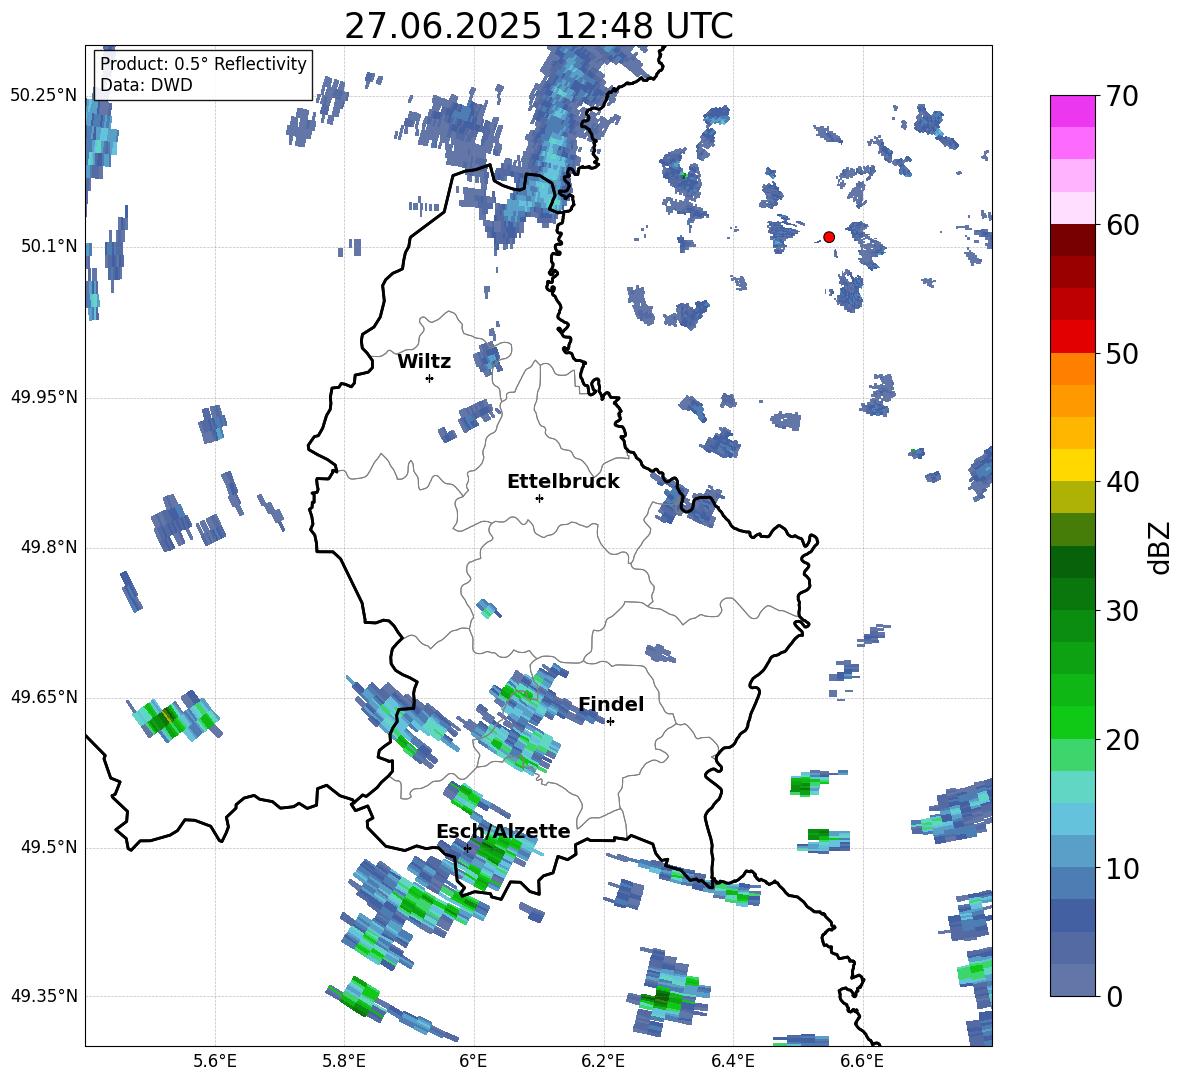Click the Data: DWD text

point(146,85)
